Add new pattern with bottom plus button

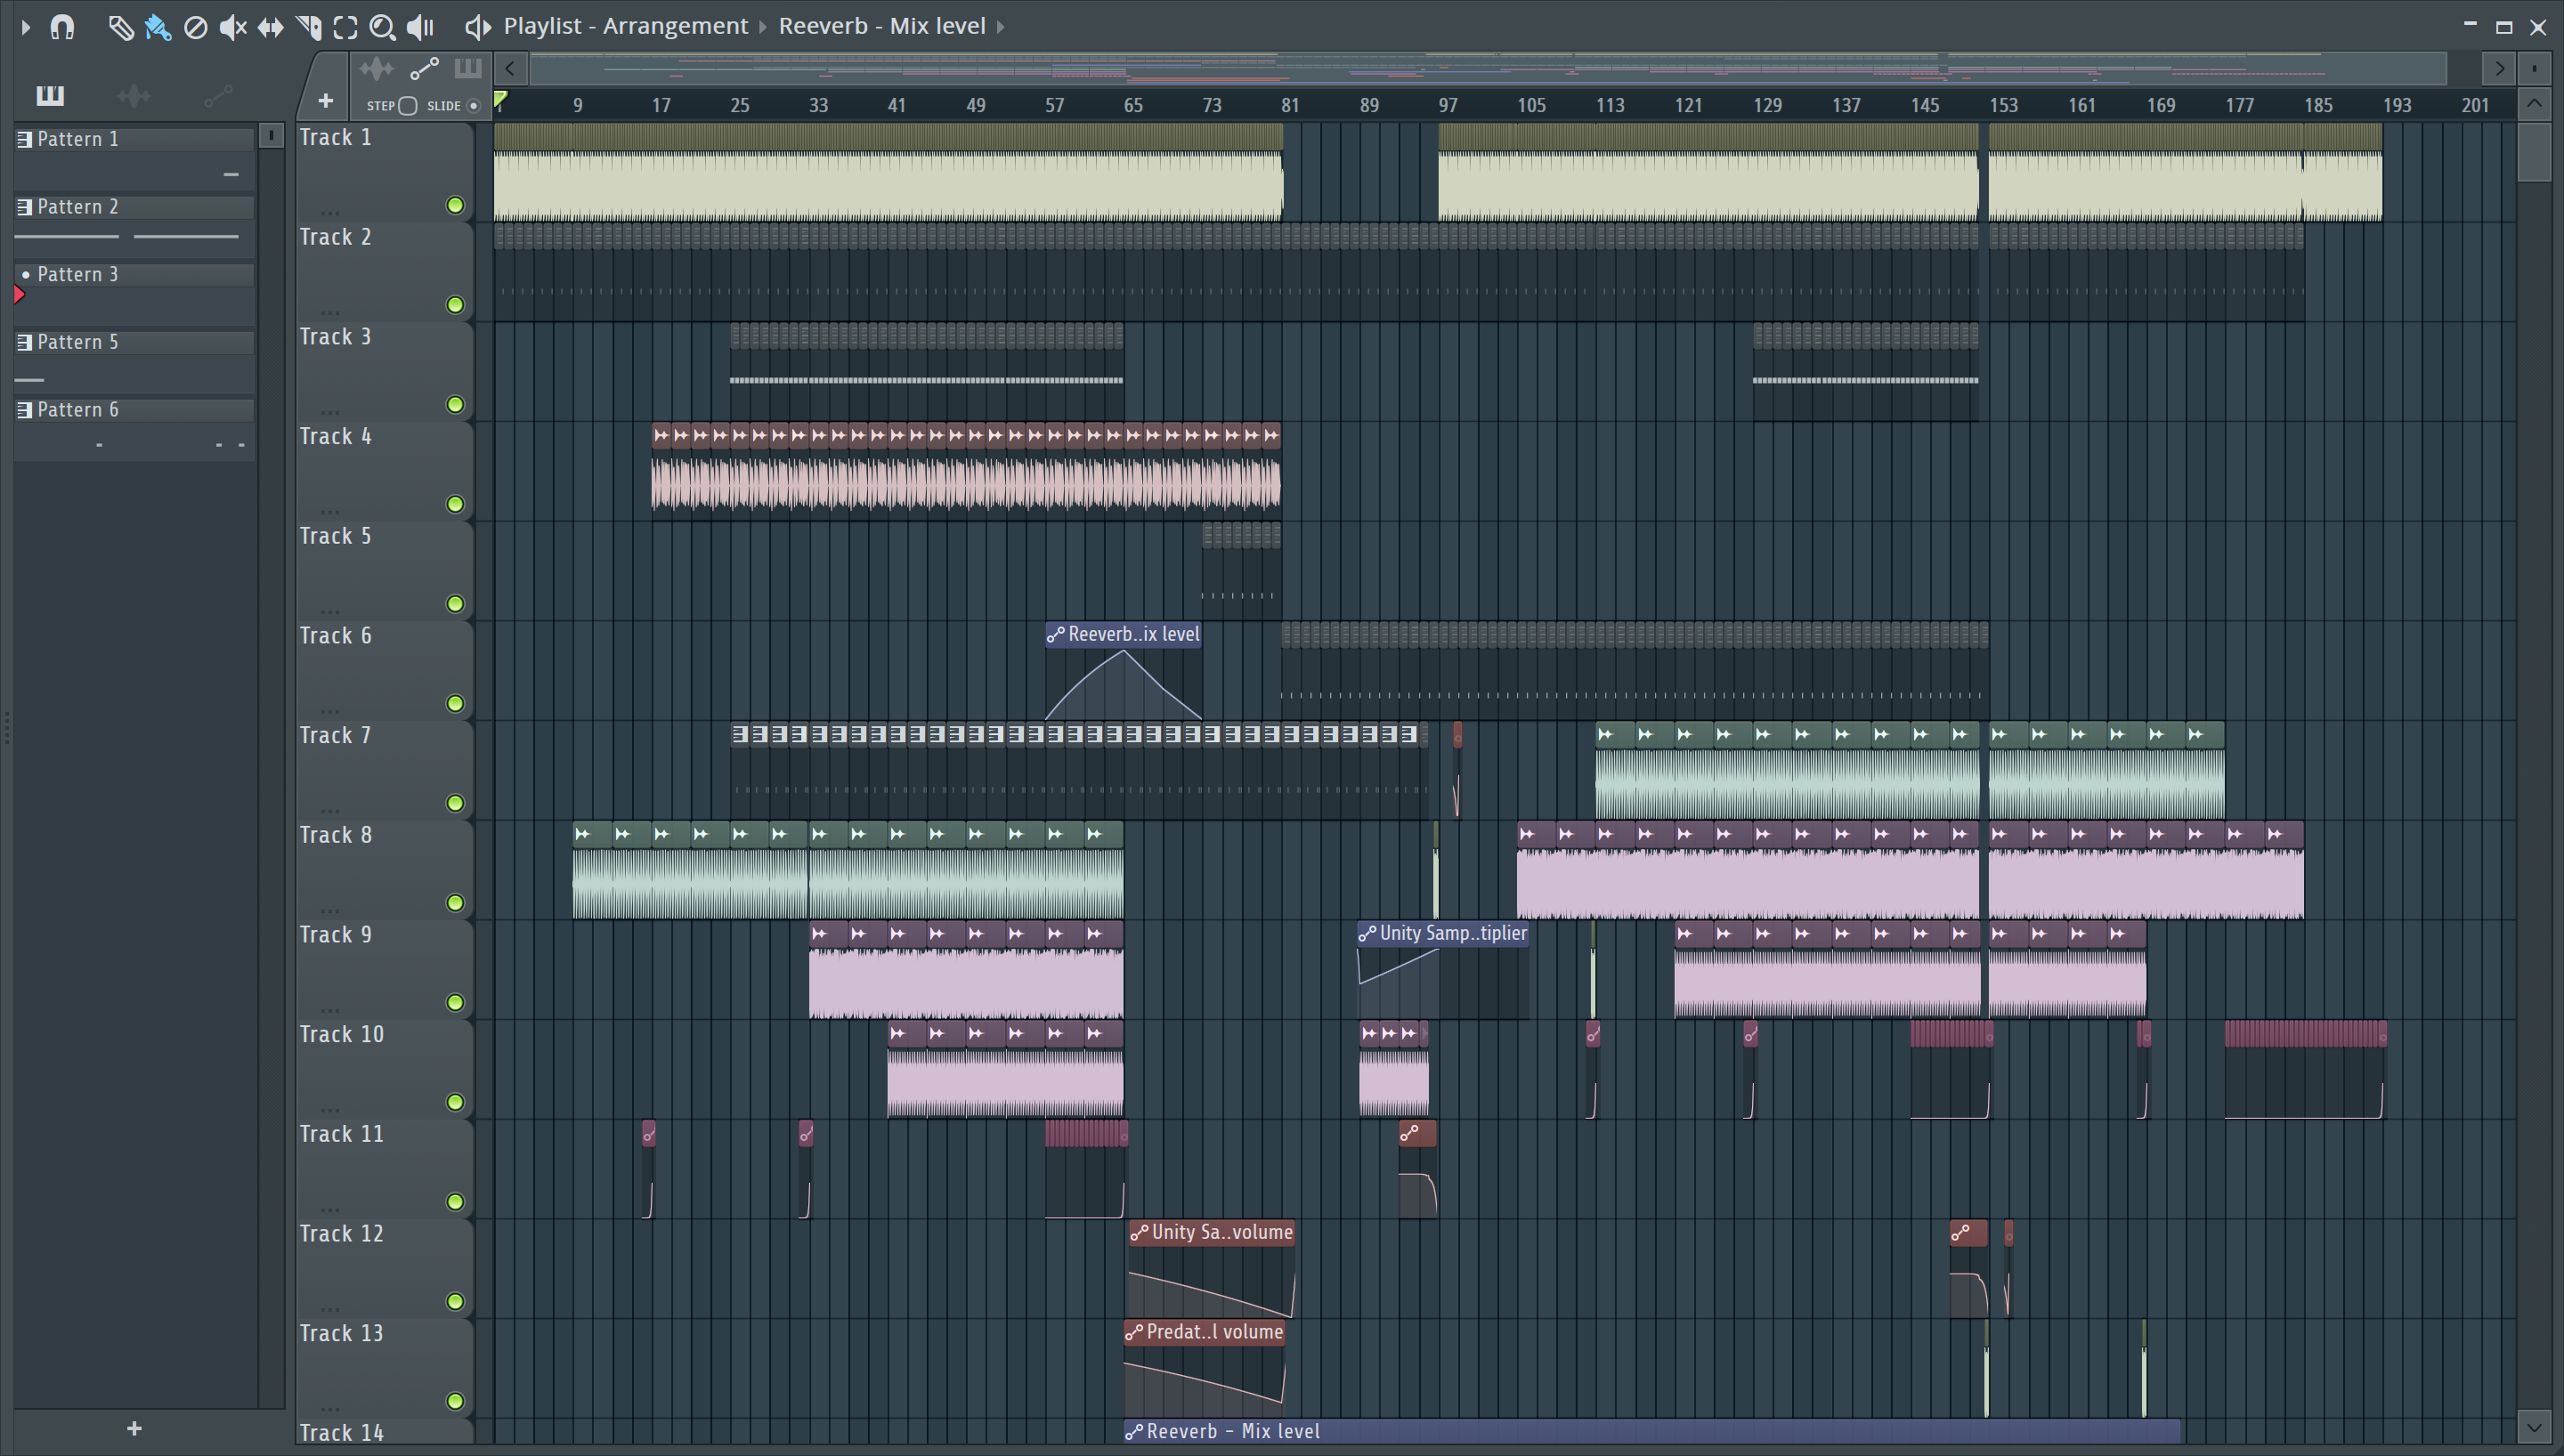click(x=134, y=1429)
